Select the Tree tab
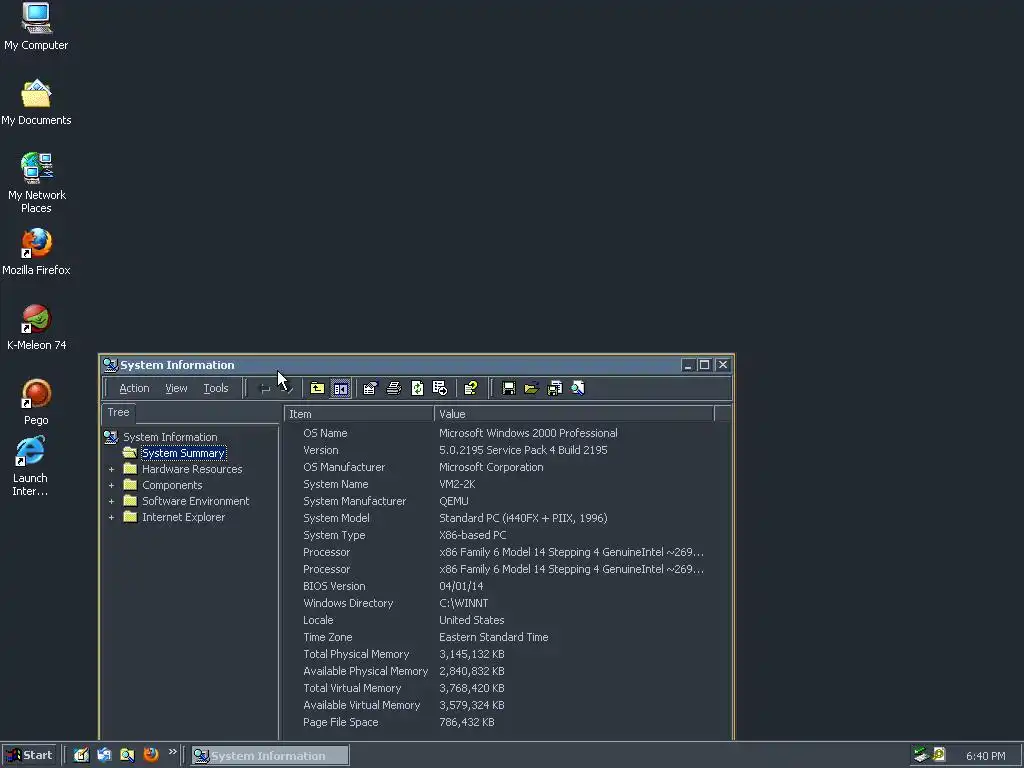1024x768 pixels. [x=119, y=413]
